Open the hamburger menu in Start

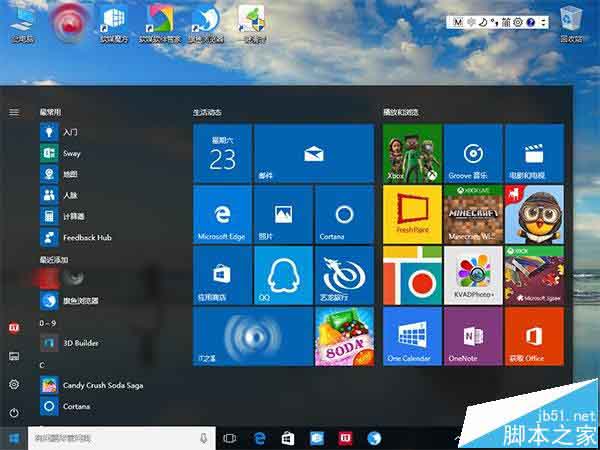[x=14, y=112]
